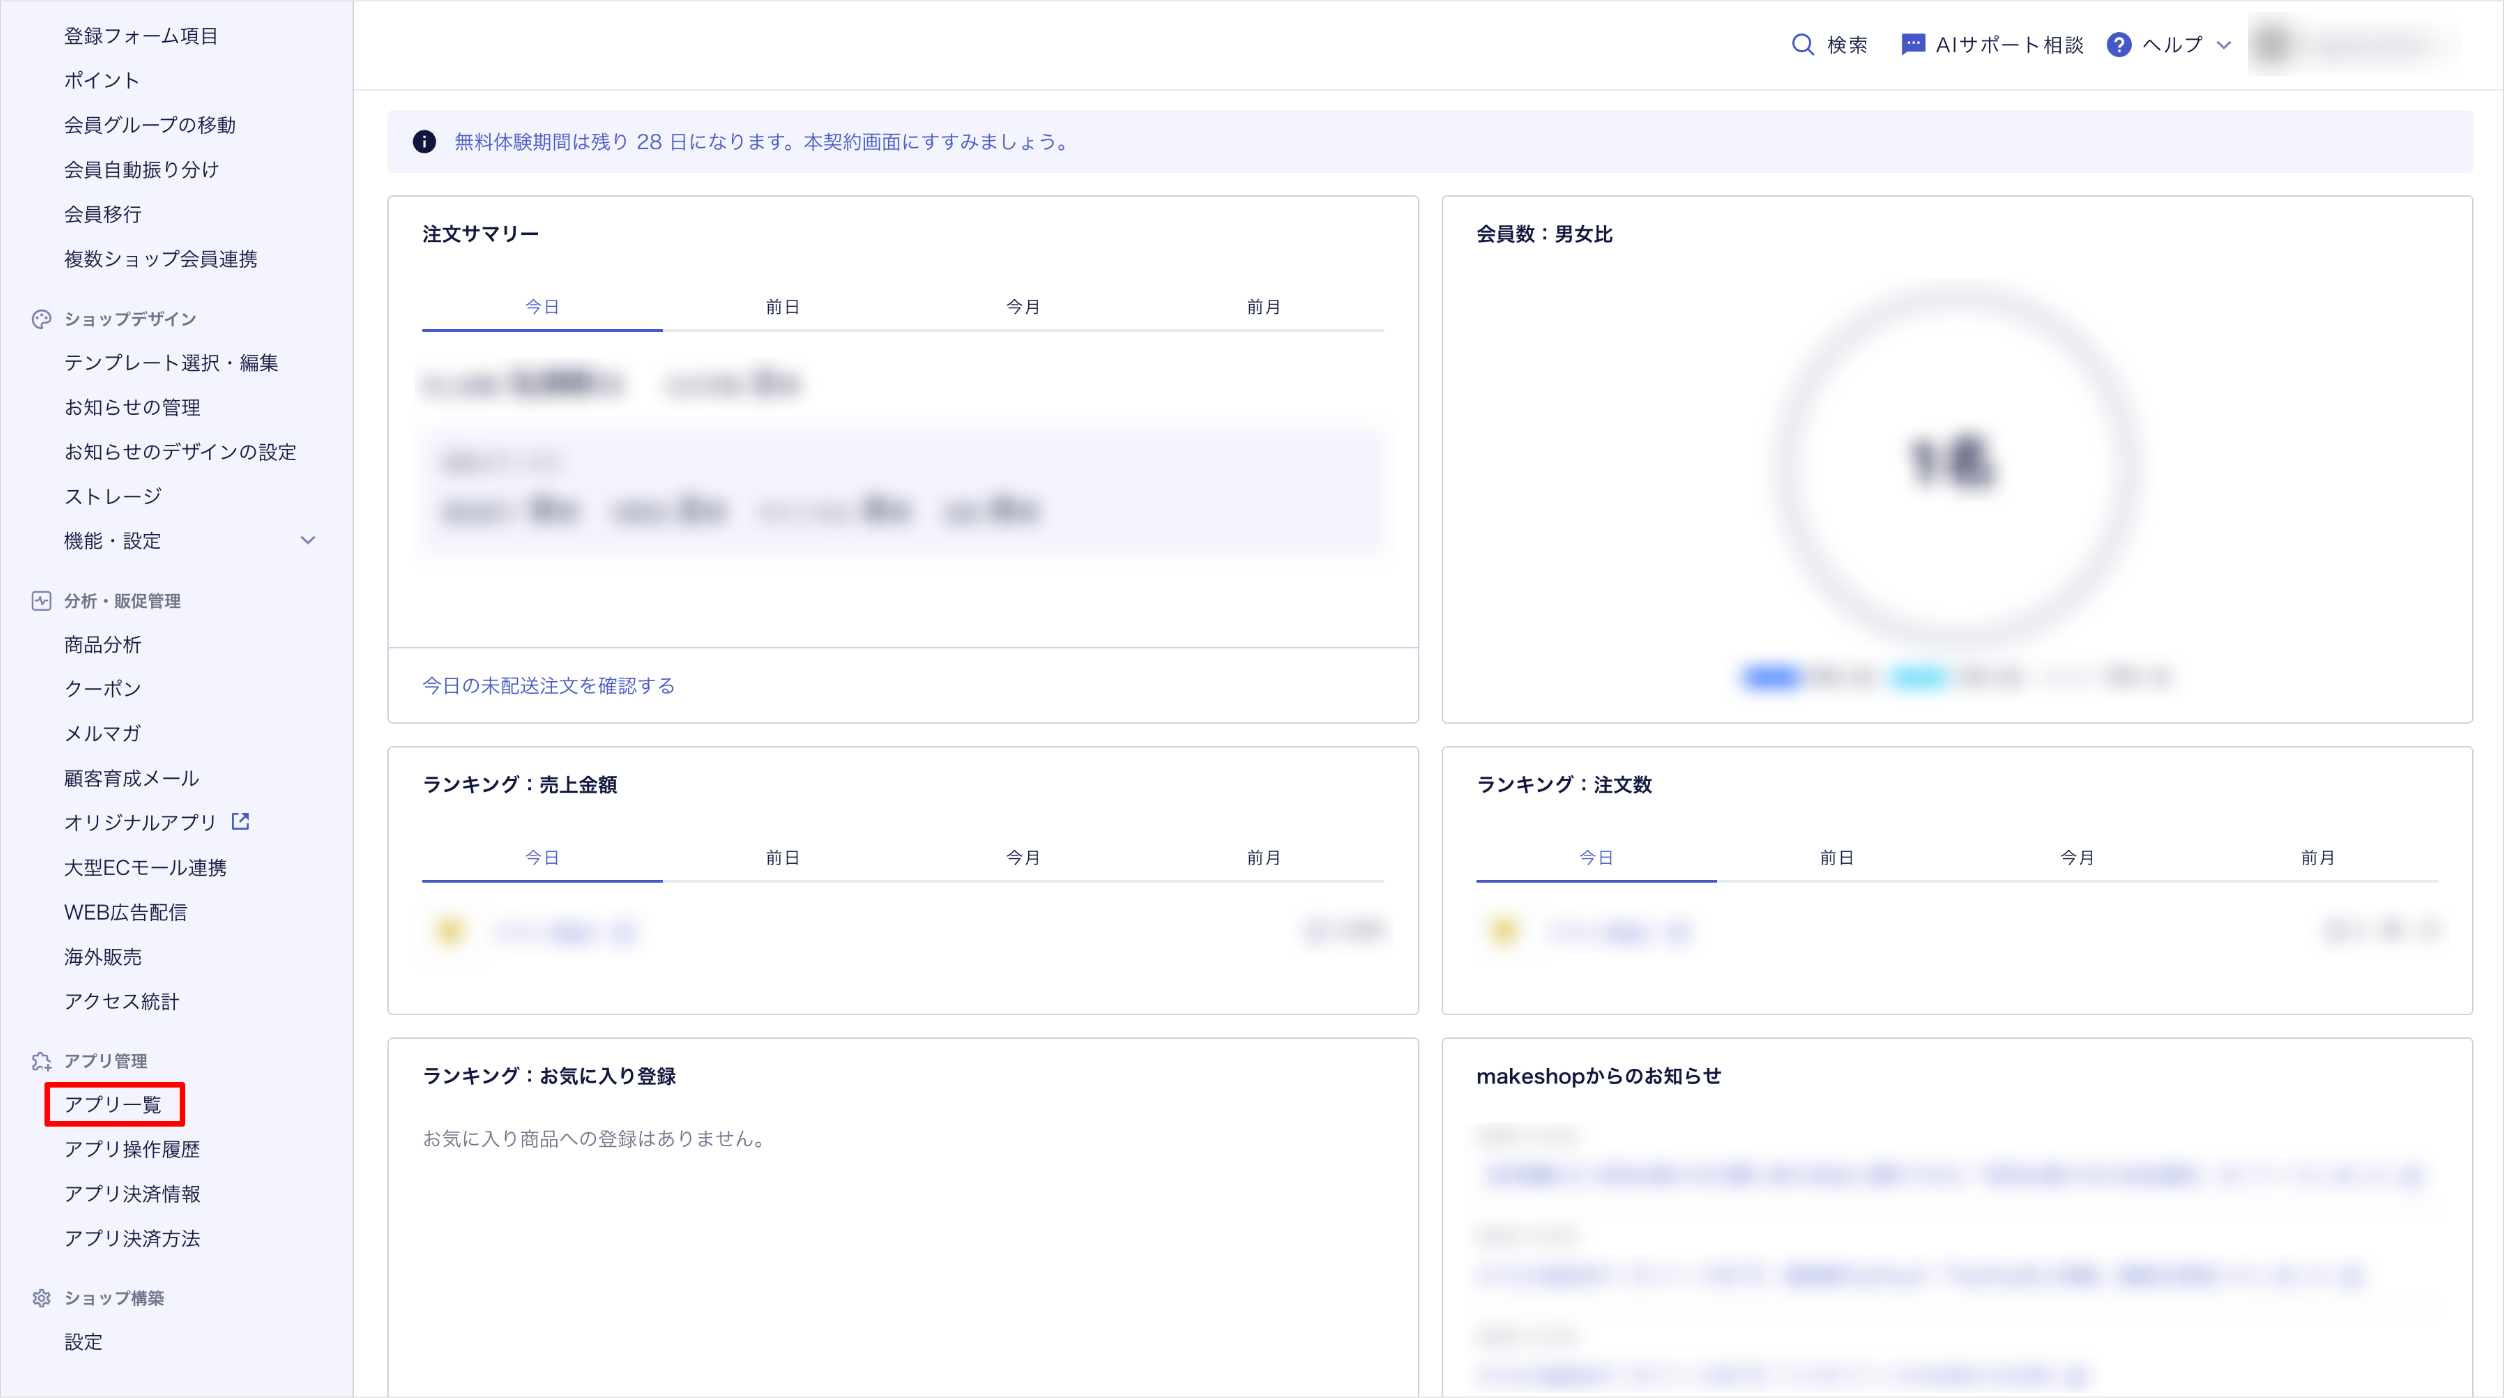Click the 分析・販促管理 chart icon
This screenshot has height=1398, width=2504.
click(41, 601)
